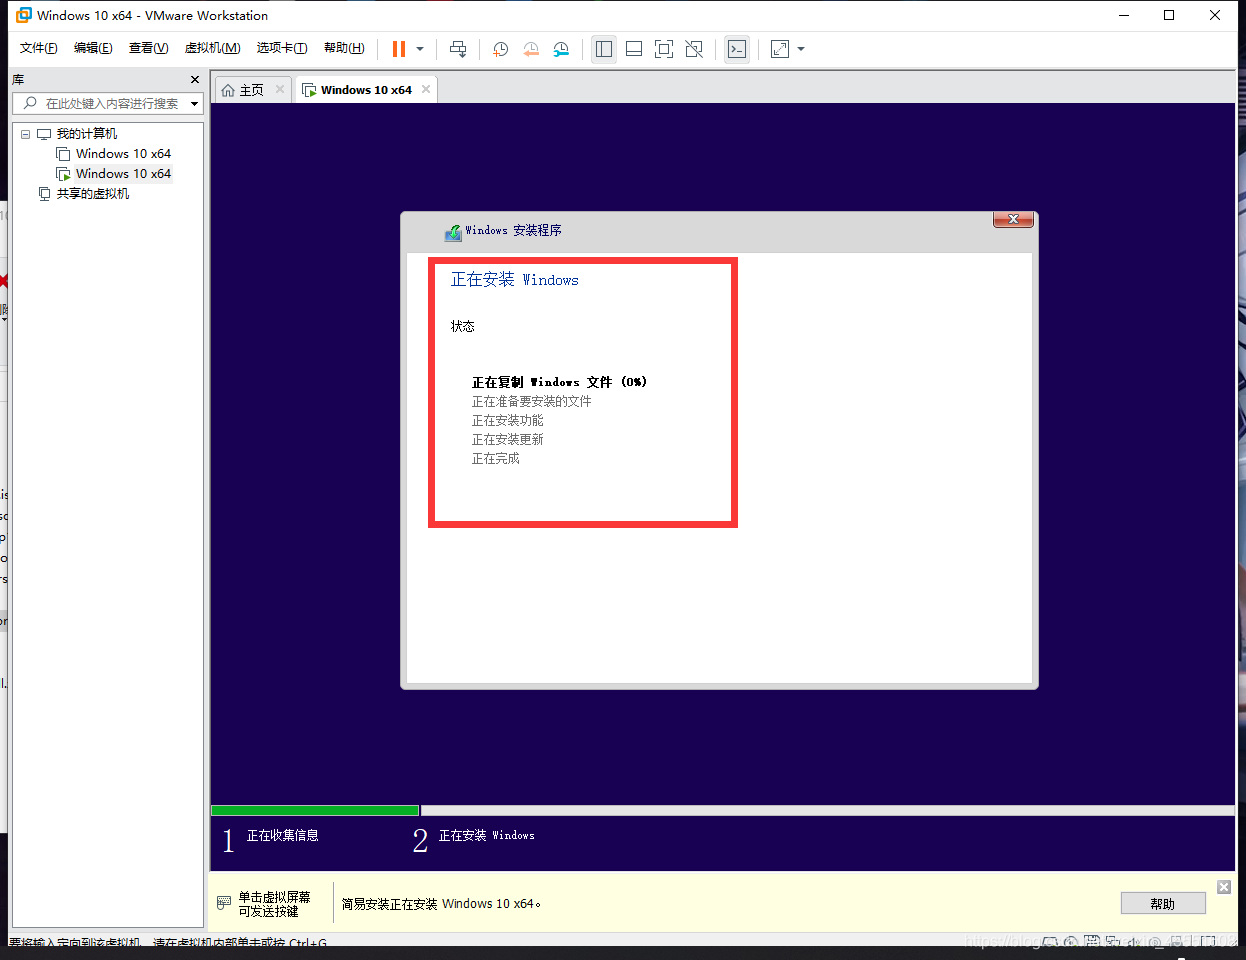Click the 帮助 button in the hint bar
1246x960 pixels.
click(1163, 904)
